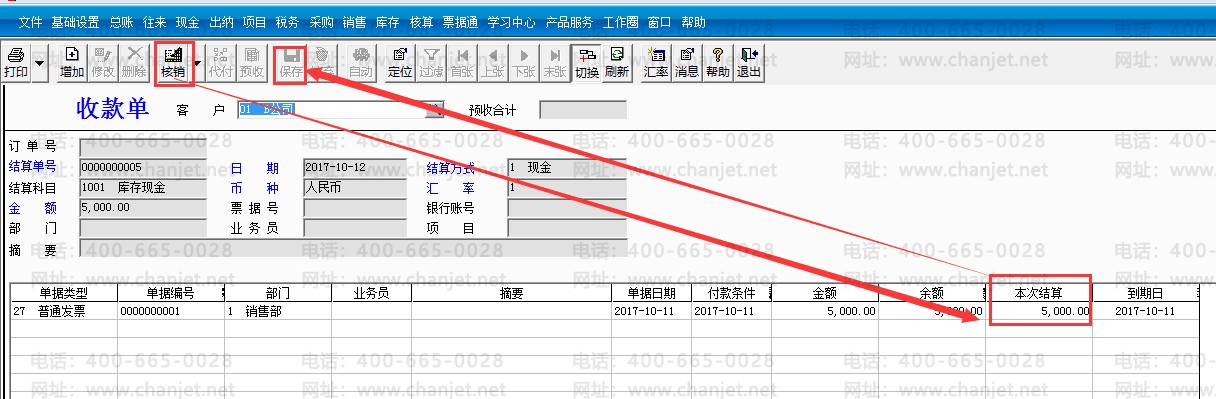Screen dimensions: 1216x399
Task: Click the 自动 toolbar icon
Action: (x=361, y=62)
